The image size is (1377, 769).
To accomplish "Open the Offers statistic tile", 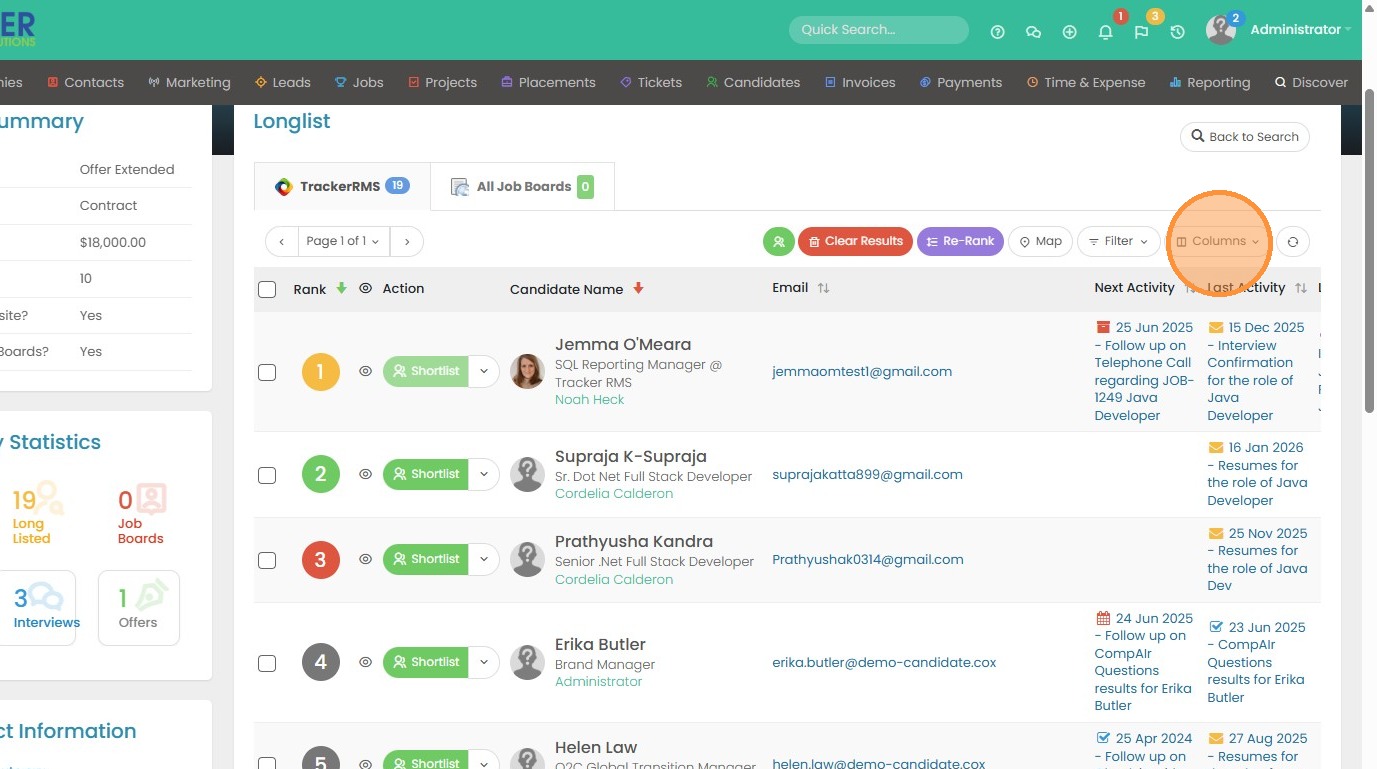I will pyautogui.click(x=139, y=608).
